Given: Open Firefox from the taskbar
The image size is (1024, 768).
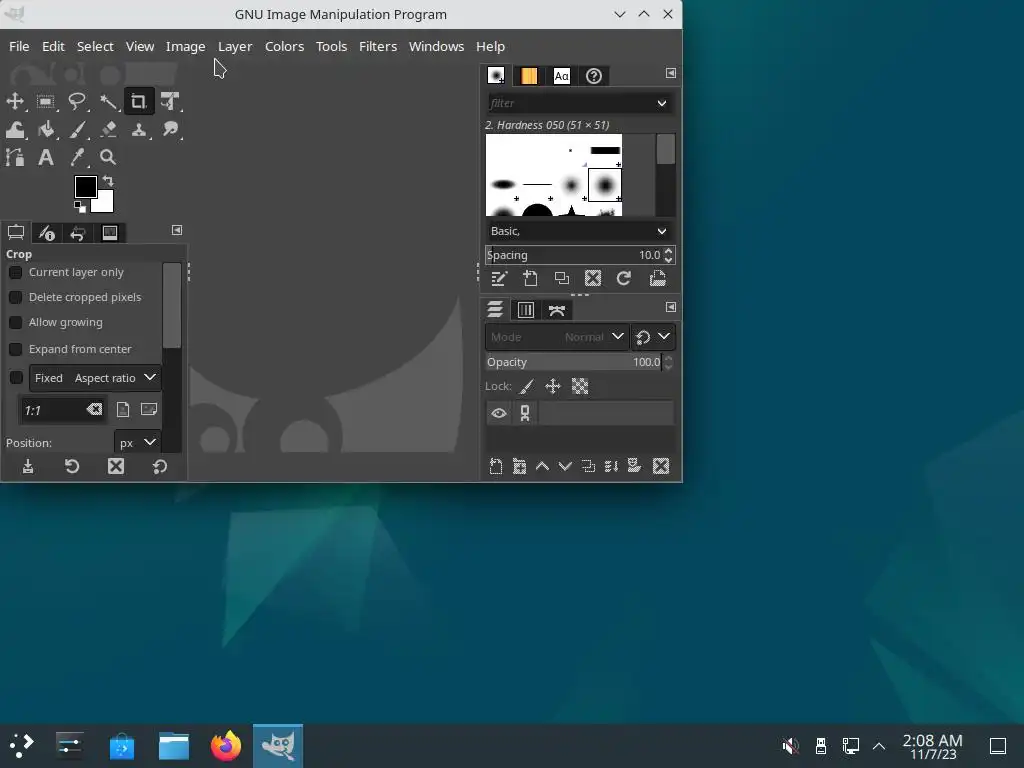Looking at the screenshot, I should tap(226, 746).
